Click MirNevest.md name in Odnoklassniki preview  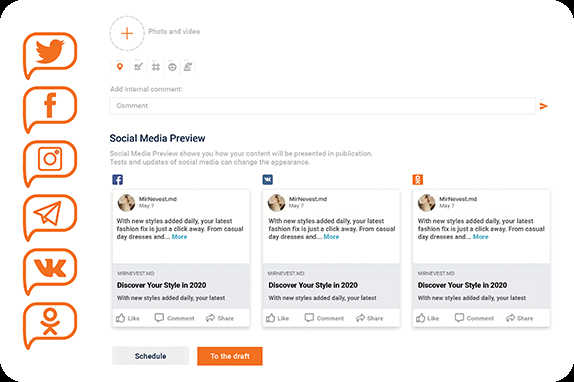click(x=458, y=199)
